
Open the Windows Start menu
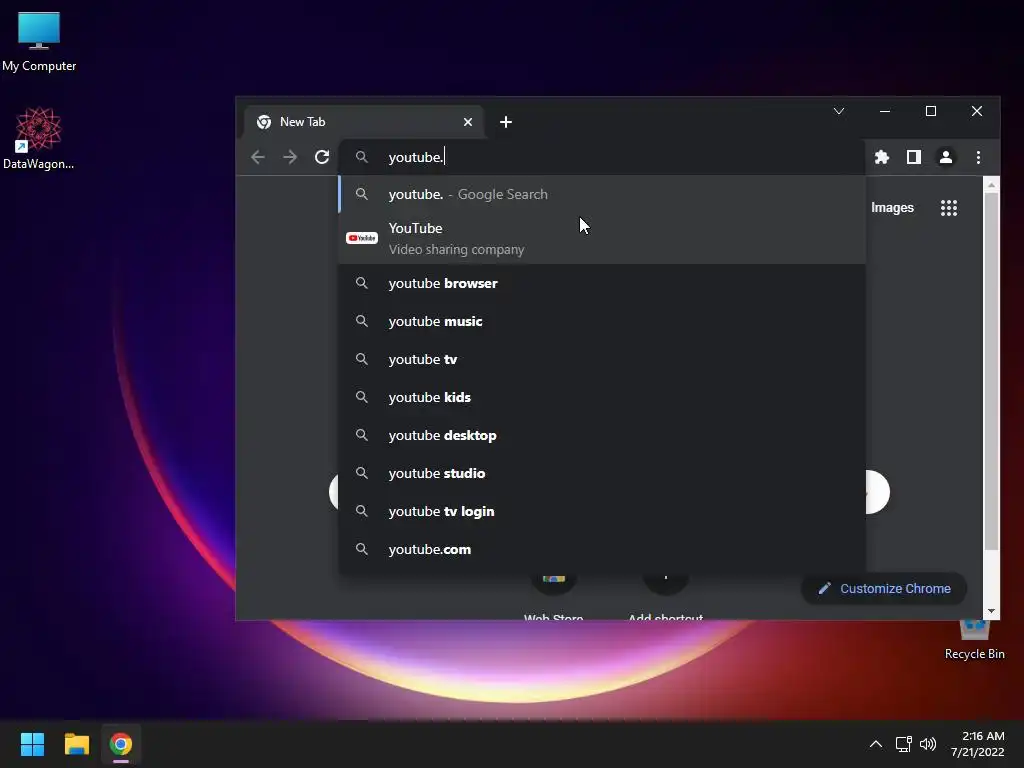tap(32, 744)
